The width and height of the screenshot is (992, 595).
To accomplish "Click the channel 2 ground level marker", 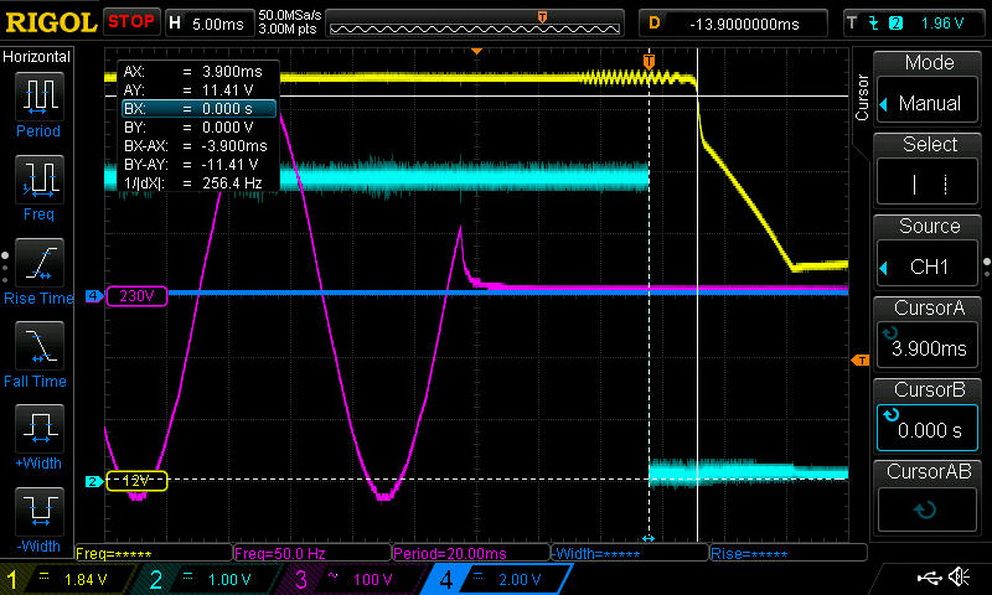I will 94,482.
